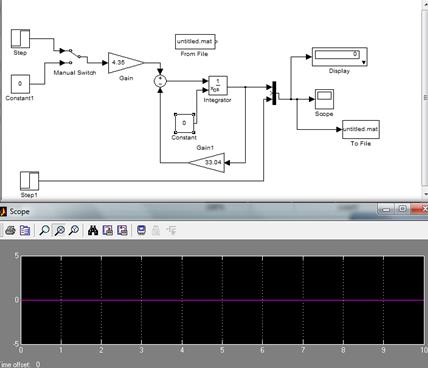Screen dimensions: 428x368
Task: Toggle Floating scope icon
Action: [x=142, y=230]
